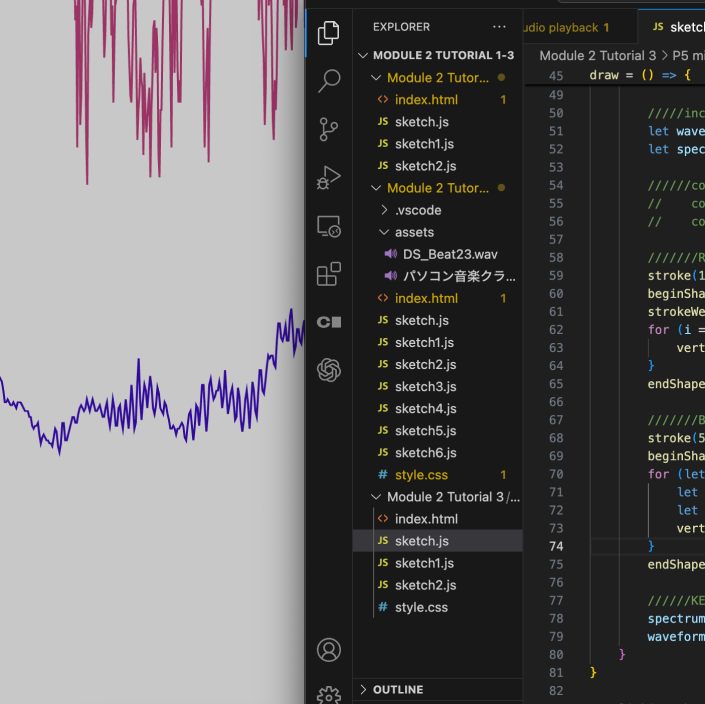Open the ChatGPT activity bar icon

(x=329, y=370)
